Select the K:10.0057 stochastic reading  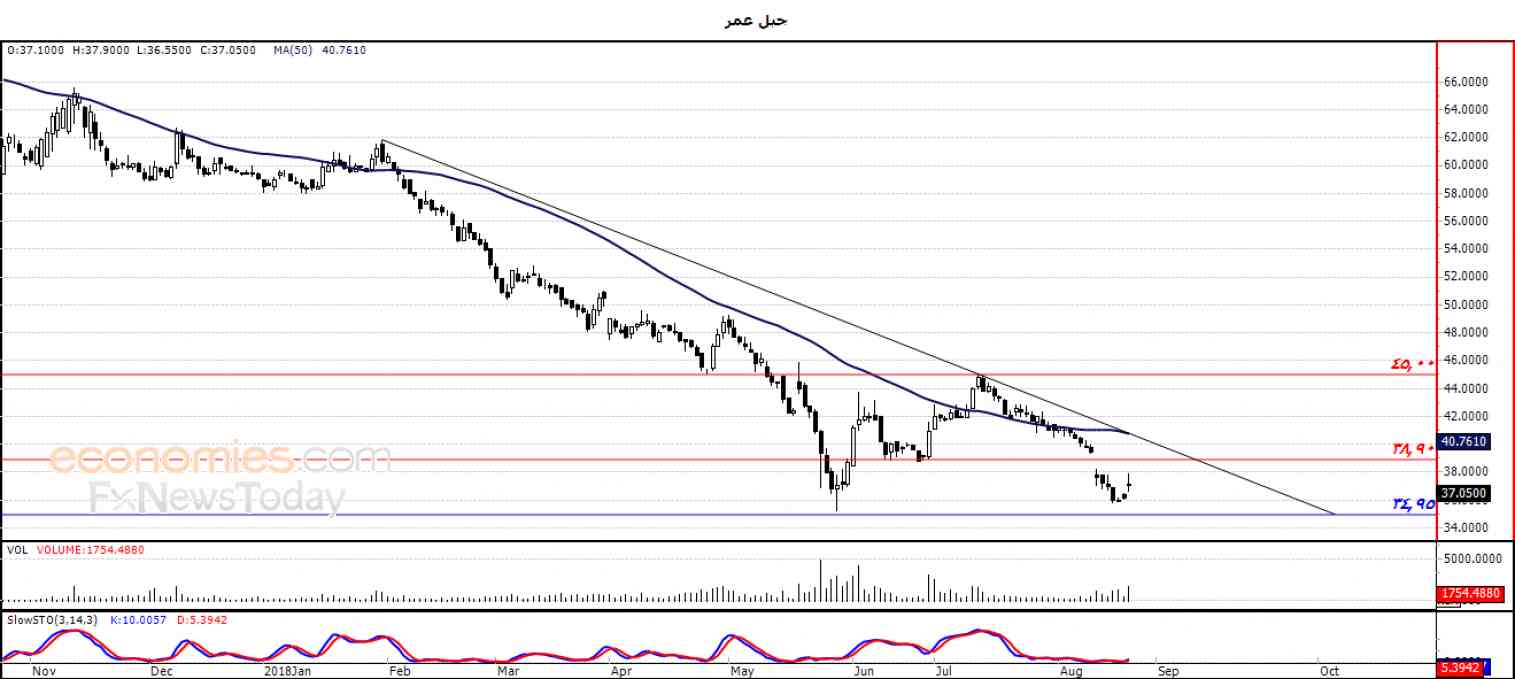tap(137, 620)
